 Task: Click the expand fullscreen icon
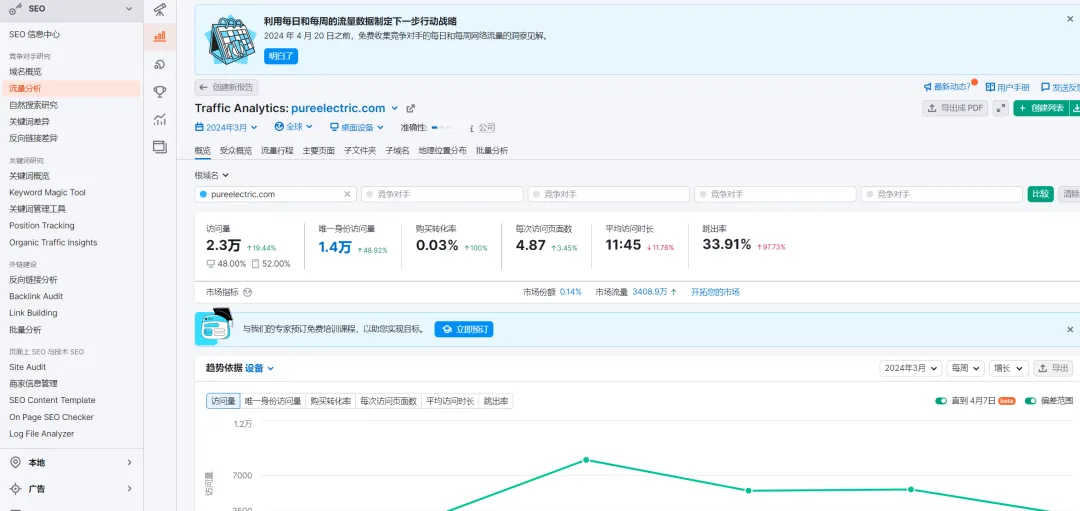(x=1001, y=108)
